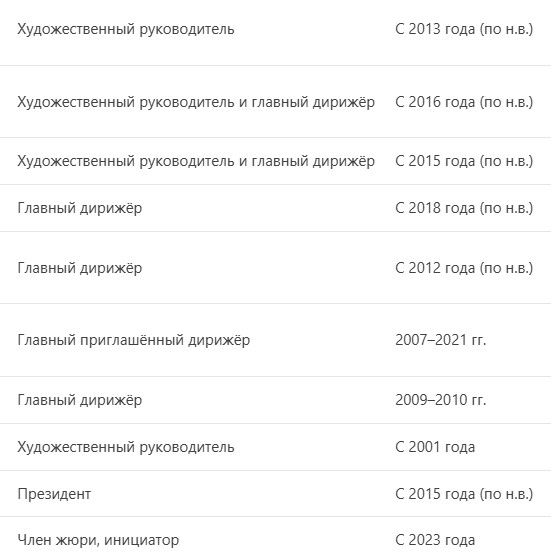Select the 'Главный дирижёр' 2012 row title
551x560 pixels.
(x=80, y=269)
